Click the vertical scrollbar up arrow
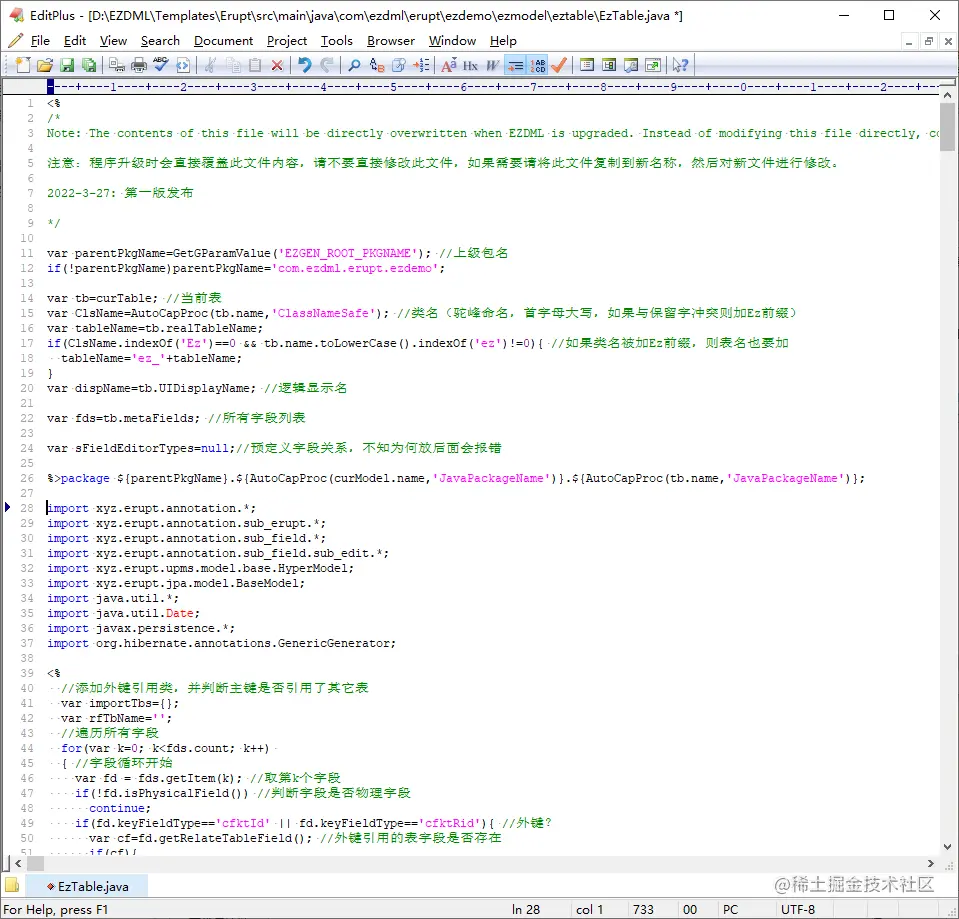 [x=947, y=95]
